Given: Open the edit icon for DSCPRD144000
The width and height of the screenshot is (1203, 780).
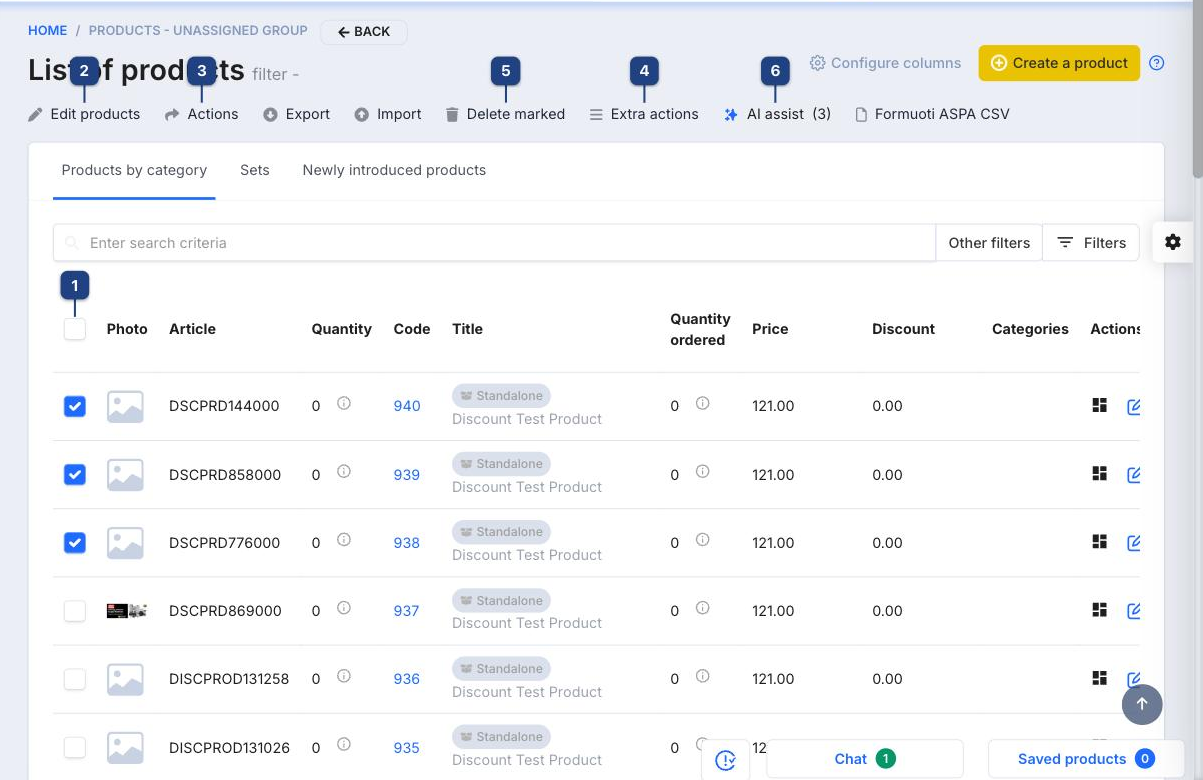Looking at the screenshot, I should tap(1134, 406).
